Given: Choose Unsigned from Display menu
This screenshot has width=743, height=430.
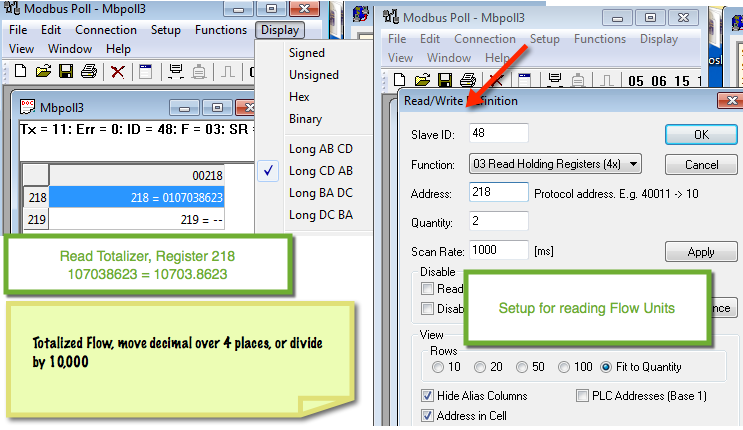Looking at the screenshot, I should coord(314,75).
